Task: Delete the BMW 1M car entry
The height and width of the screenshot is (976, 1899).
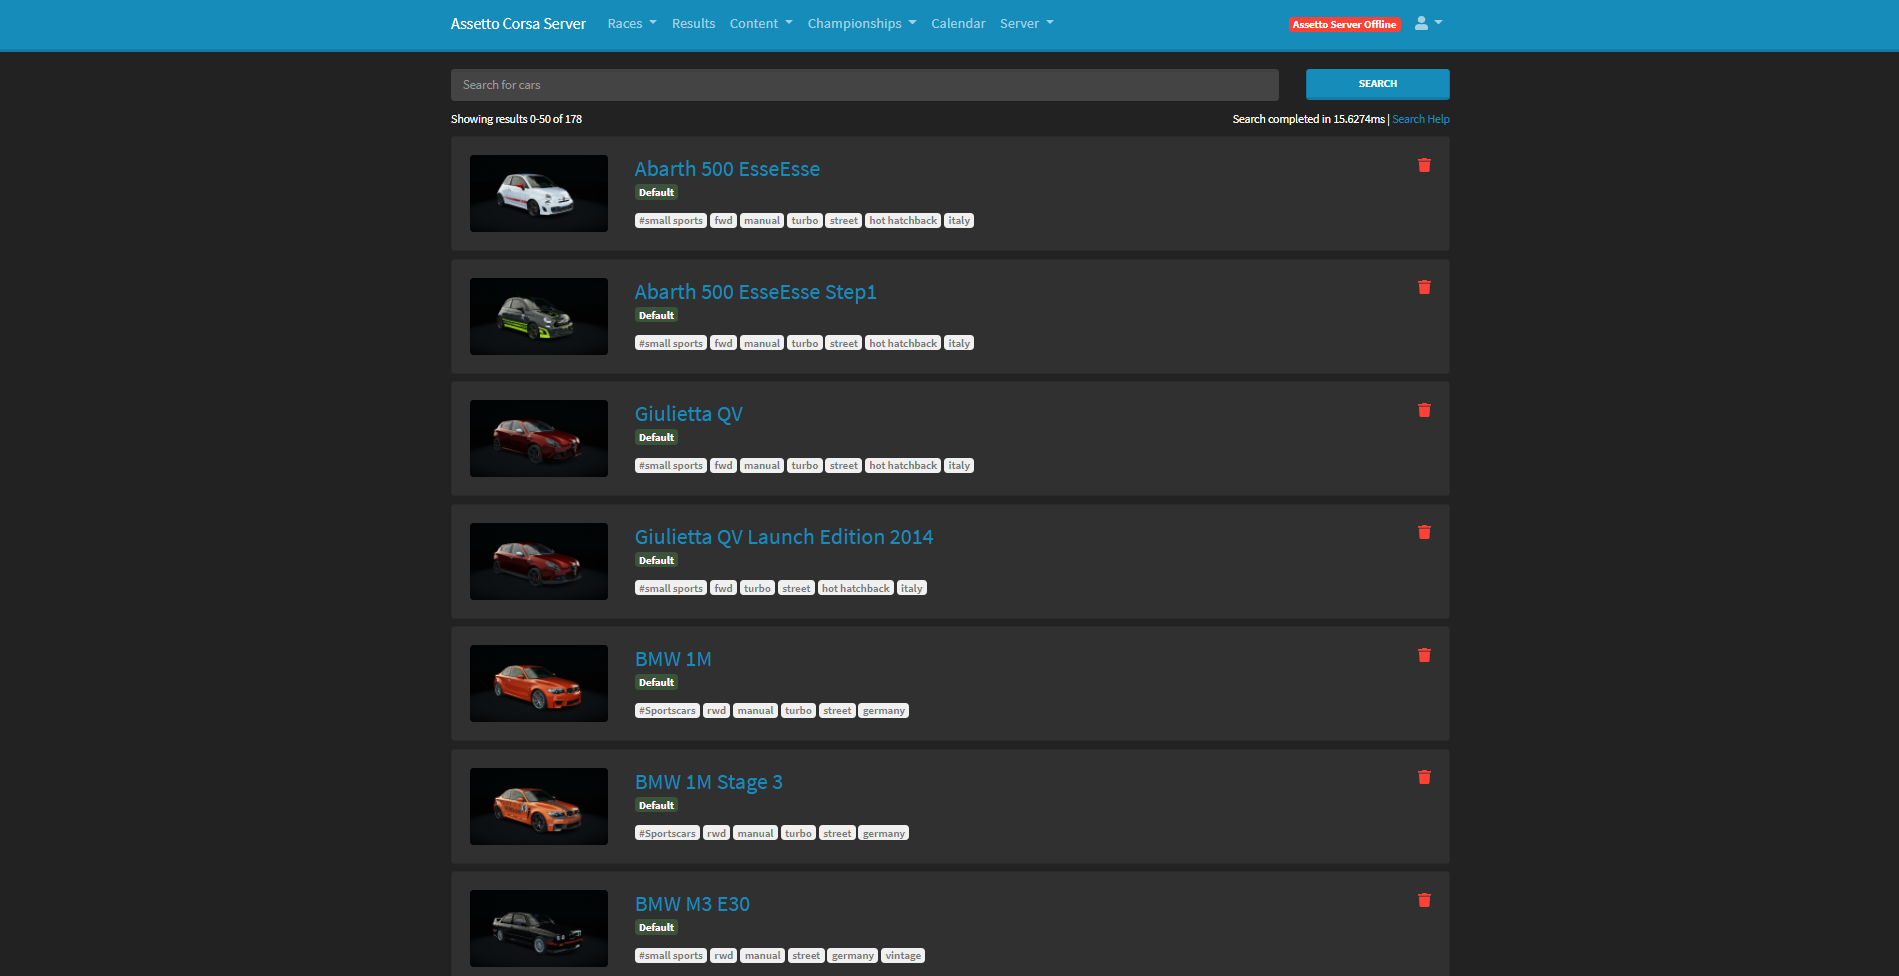Action: [x=1424, y=655]
